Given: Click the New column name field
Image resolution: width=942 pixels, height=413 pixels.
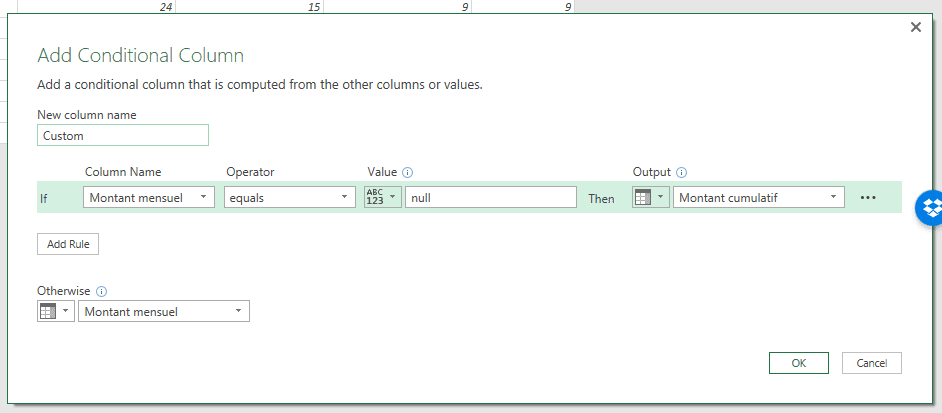Looking at the screenshot, I should click(123, 135).
